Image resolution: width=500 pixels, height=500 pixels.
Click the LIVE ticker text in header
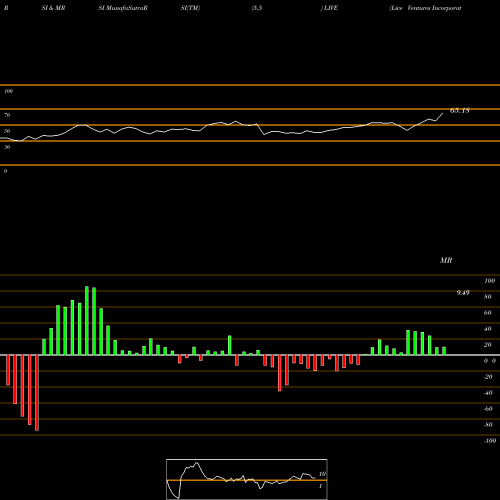click(x=329, y=8)
